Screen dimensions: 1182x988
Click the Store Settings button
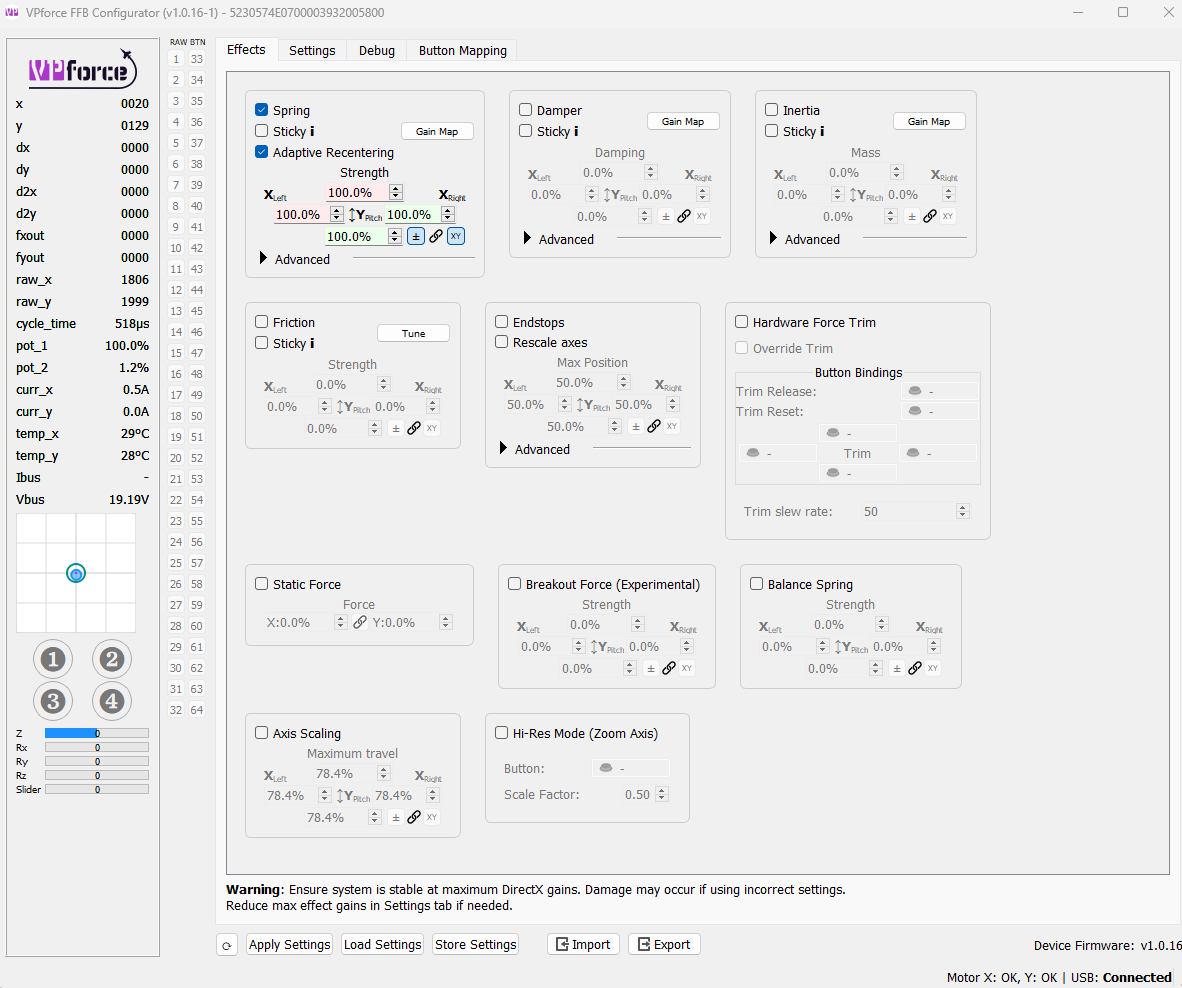point(476,944)
